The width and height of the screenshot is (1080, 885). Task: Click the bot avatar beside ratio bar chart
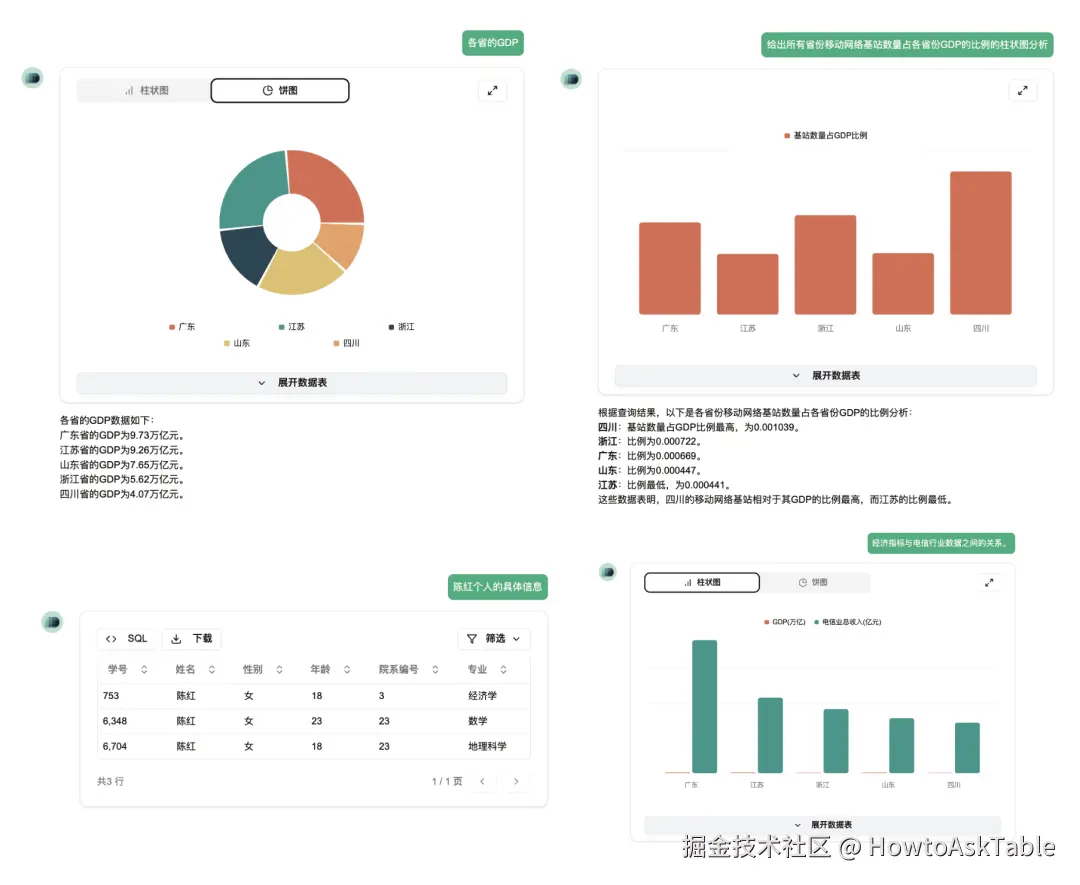click(571, 79)
